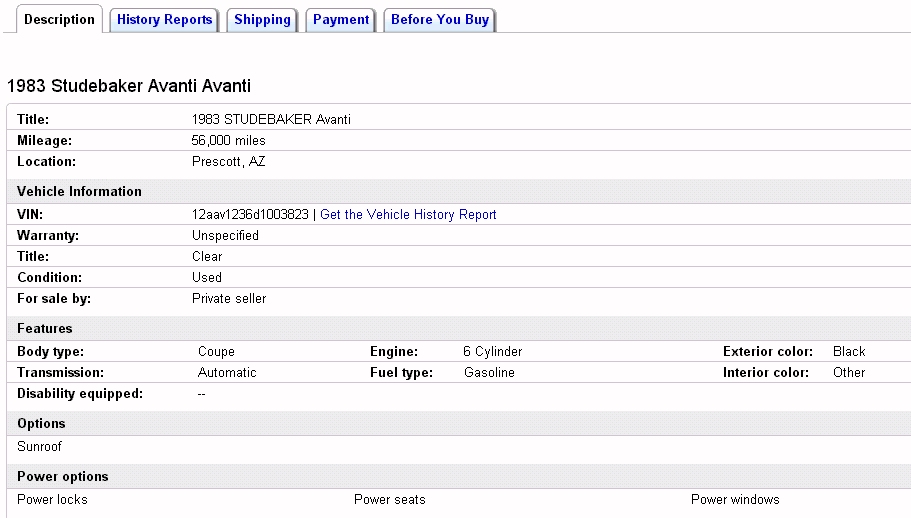Click the Private seller value

pyautogui.click(x=229, y=299)
